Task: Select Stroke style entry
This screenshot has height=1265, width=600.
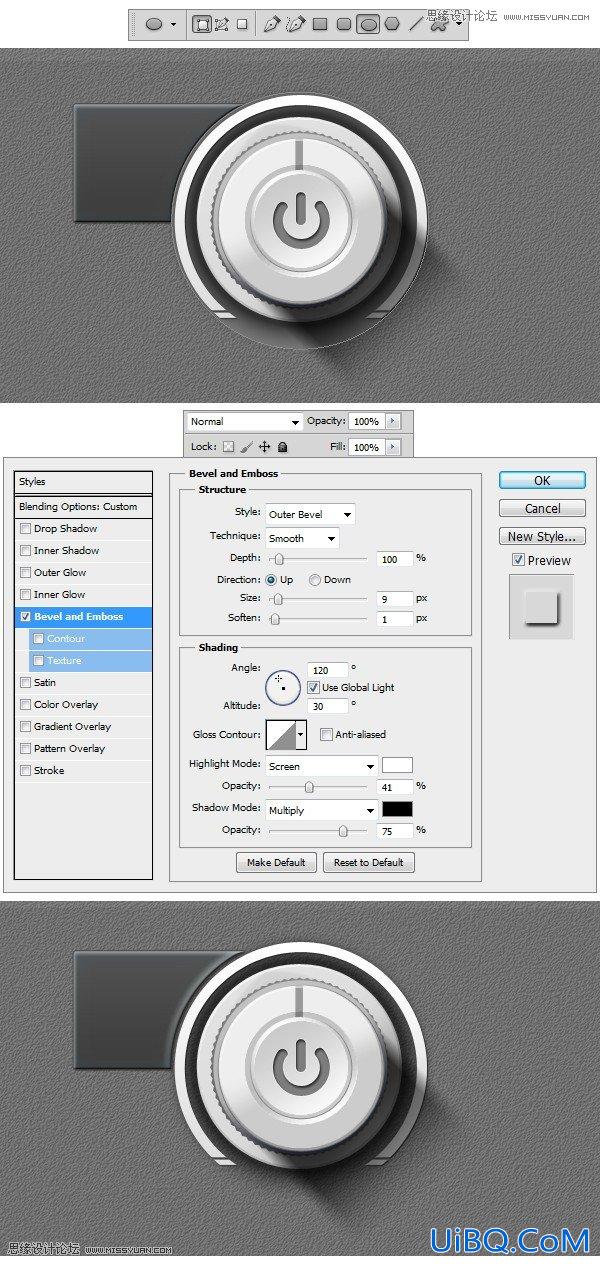Action: click(x=83, y=771)
